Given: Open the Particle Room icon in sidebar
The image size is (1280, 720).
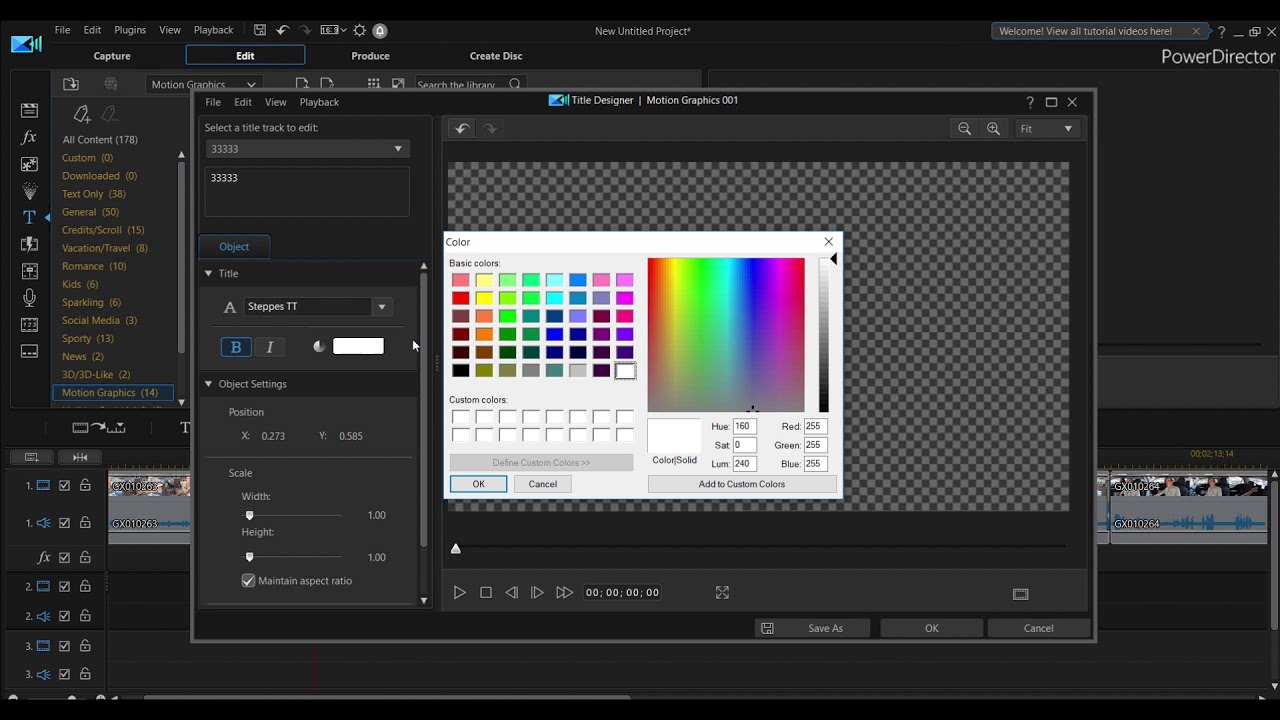Looking at the screenshot, I should 29,191.
